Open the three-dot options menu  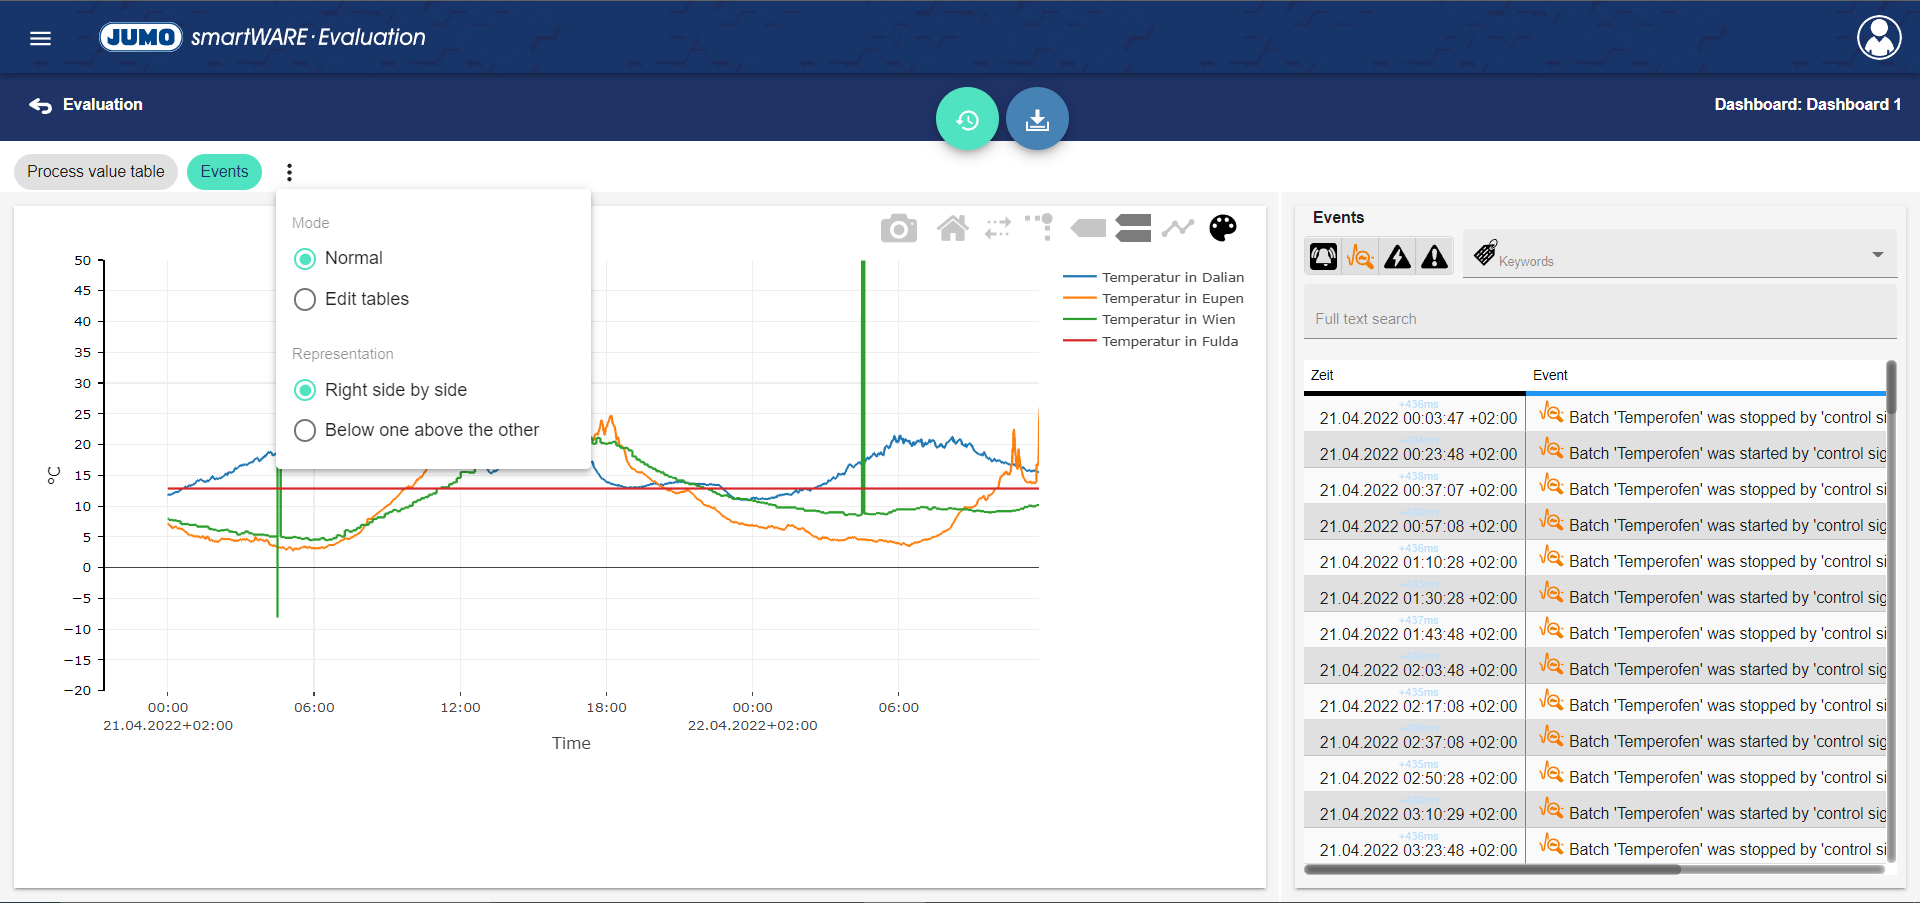(x=290, y=172)
